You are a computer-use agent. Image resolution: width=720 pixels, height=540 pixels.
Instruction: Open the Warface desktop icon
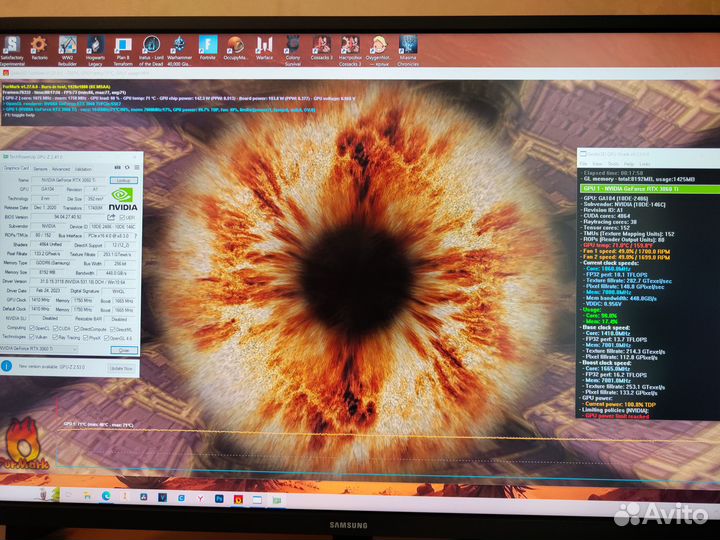[264, 44]
